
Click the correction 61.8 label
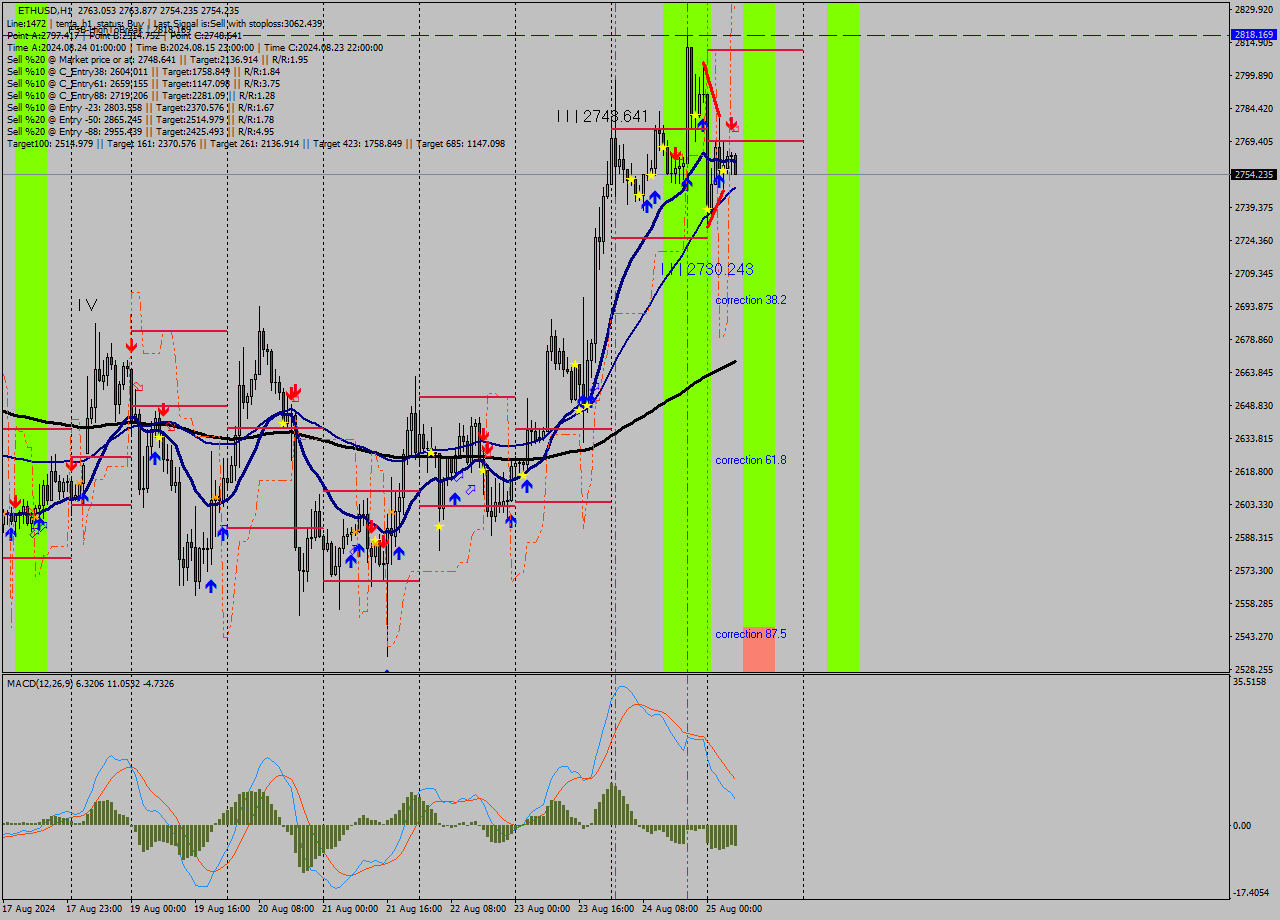pyautogui.click(x=750, y=460)
